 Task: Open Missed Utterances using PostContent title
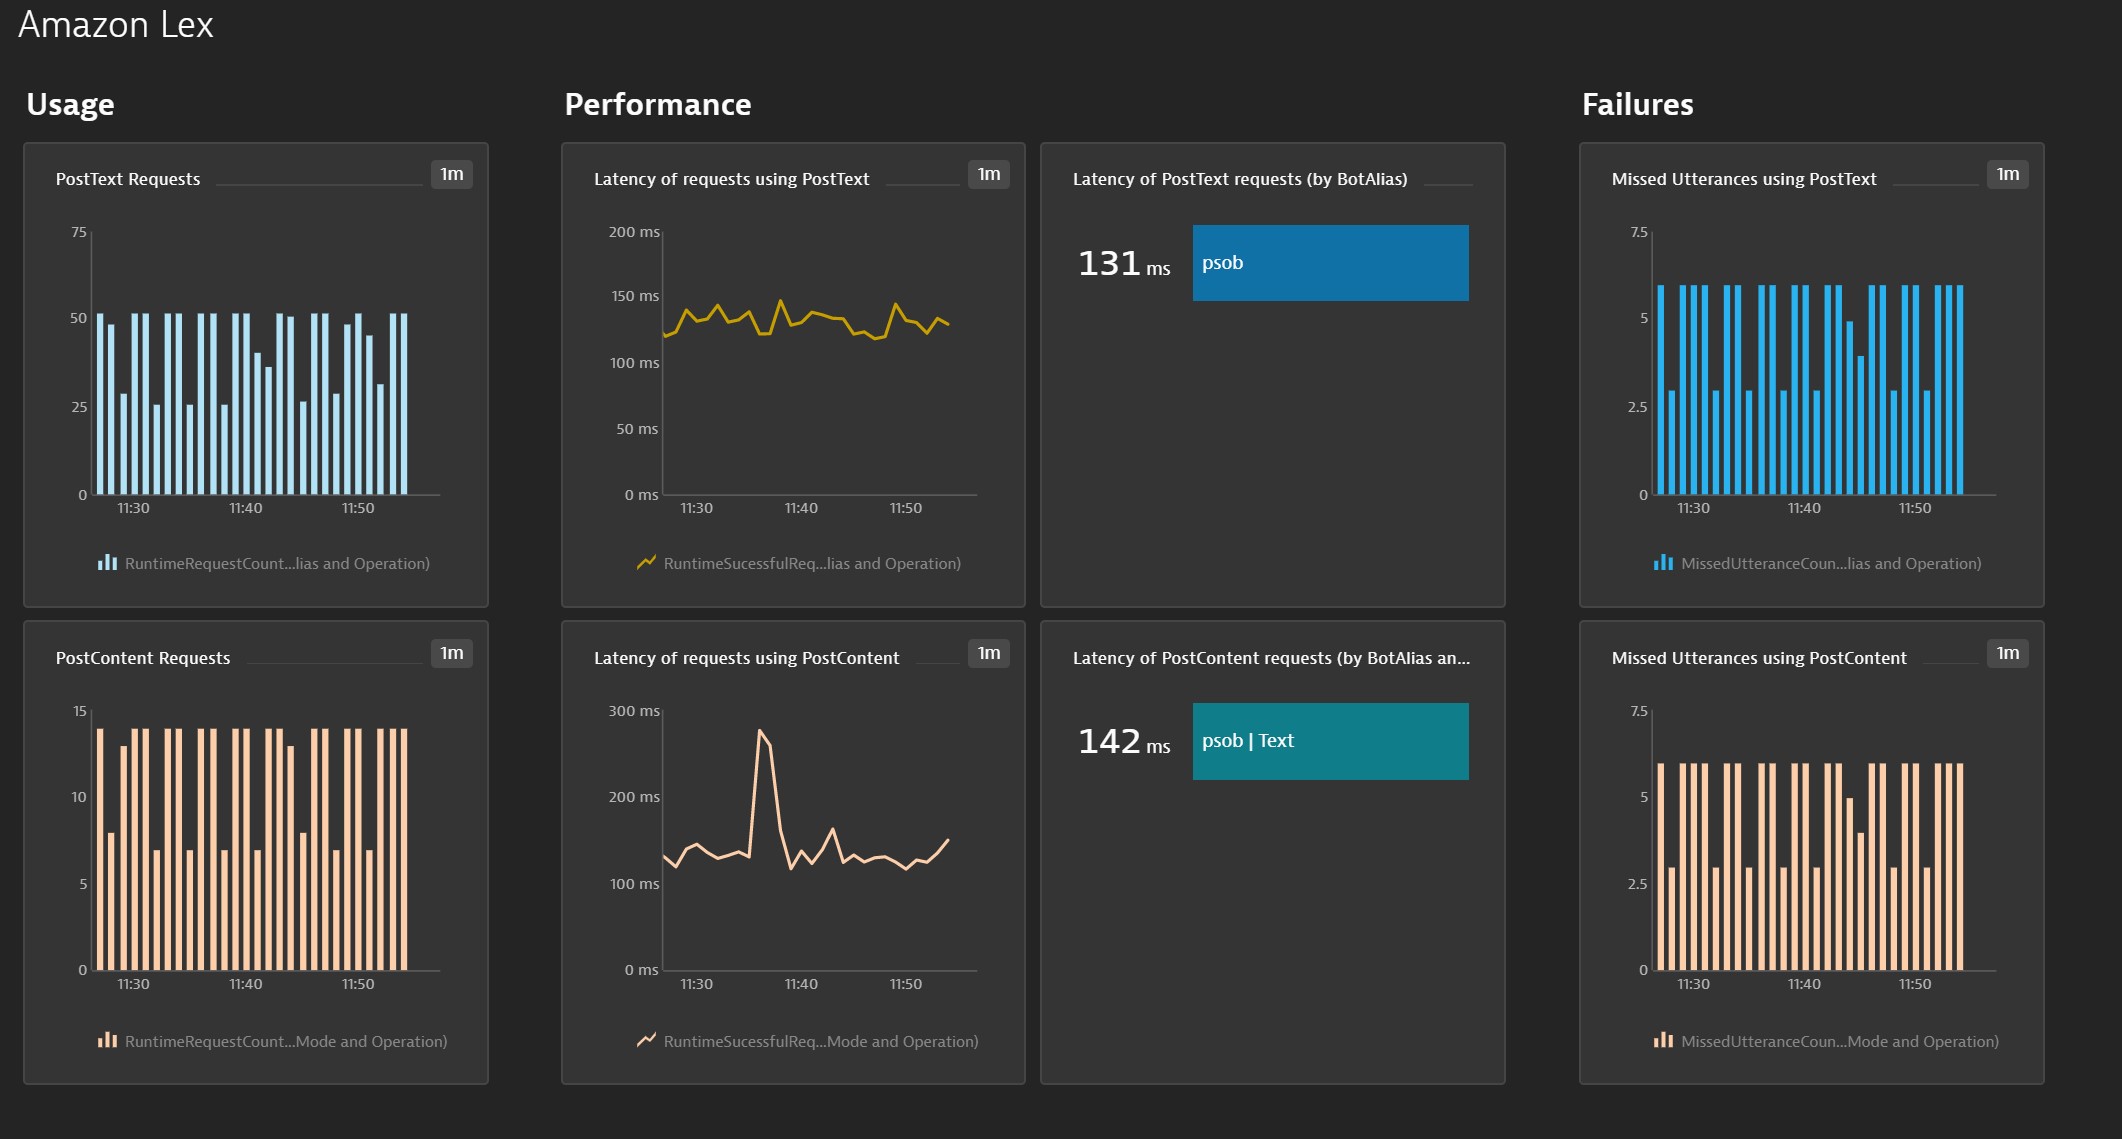pos(1759,658)
